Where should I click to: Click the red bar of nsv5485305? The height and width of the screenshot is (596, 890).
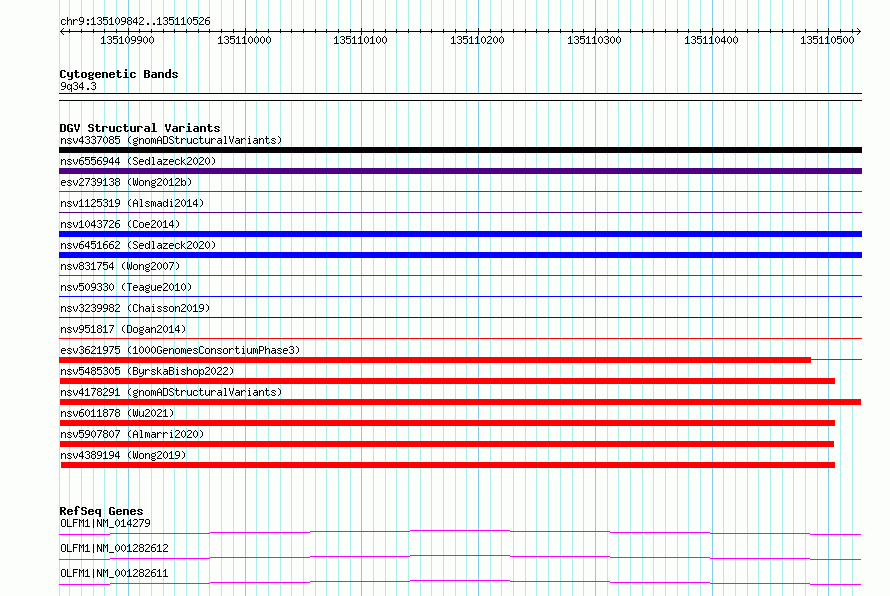click(447, 381)
